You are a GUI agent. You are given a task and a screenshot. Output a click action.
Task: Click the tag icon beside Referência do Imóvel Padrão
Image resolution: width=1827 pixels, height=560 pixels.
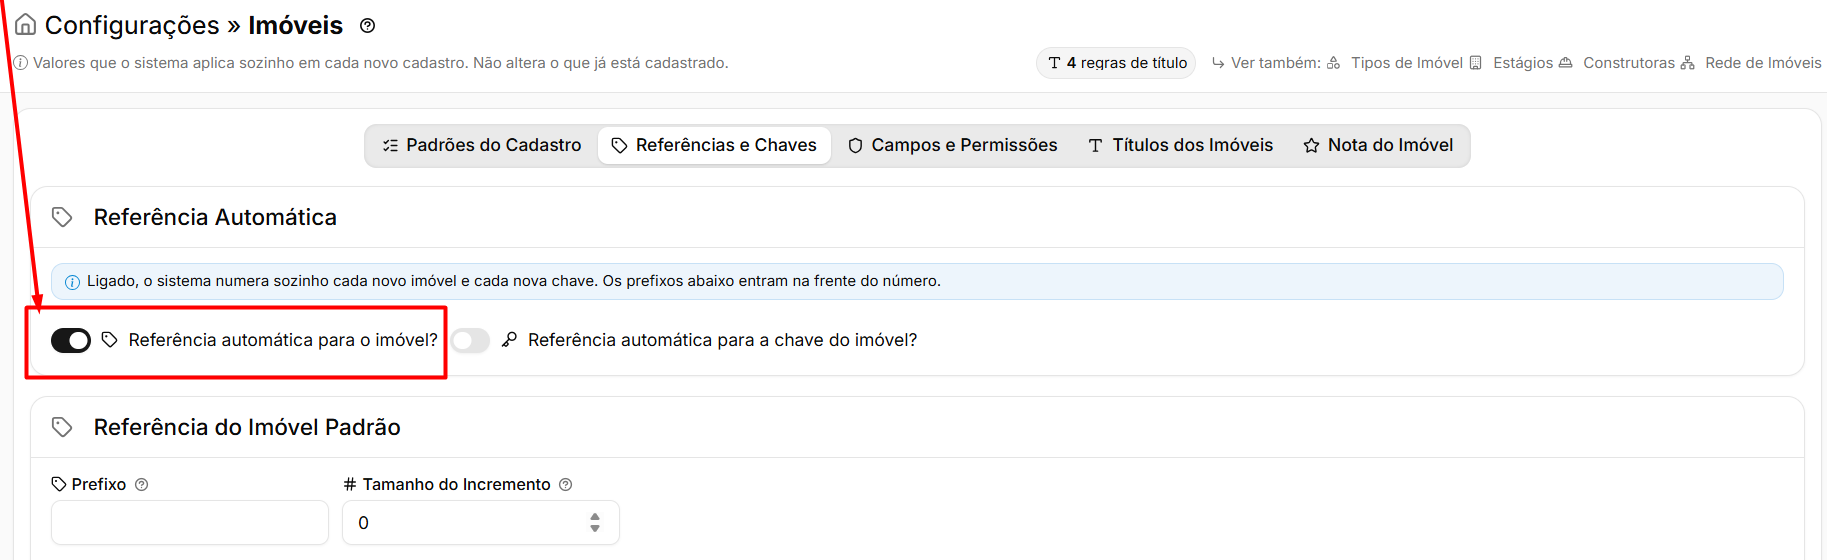point(62,427)
